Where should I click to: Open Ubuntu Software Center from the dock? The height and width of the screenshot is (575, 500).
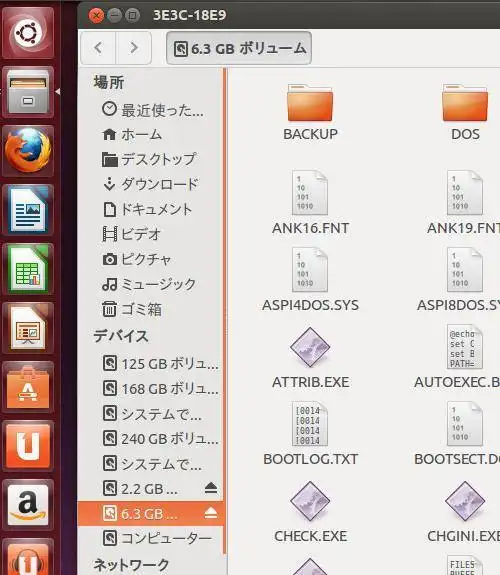tap(28, 387)
